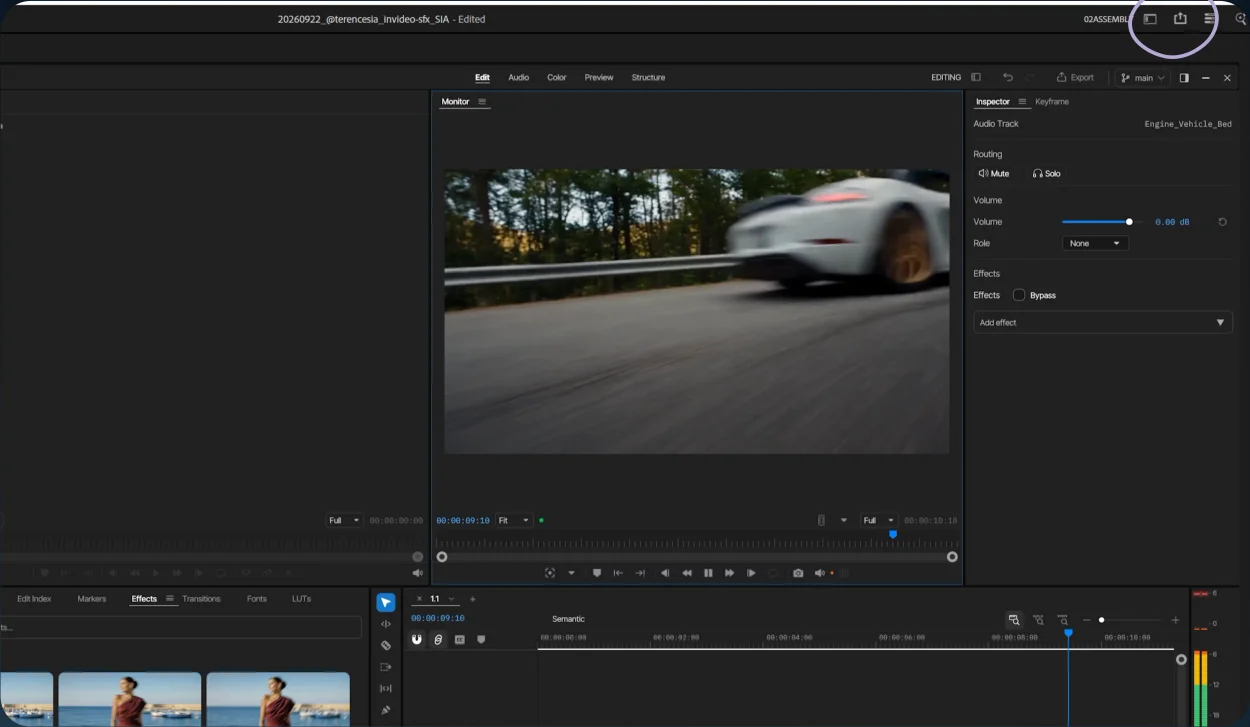Toggle linked selection in timeline
Viewport: 1250px width, 727px height.
click(438, 639)
